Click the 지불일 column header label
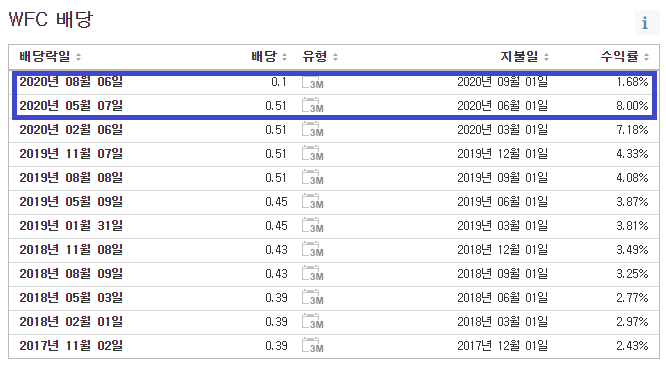 point(519,56)
